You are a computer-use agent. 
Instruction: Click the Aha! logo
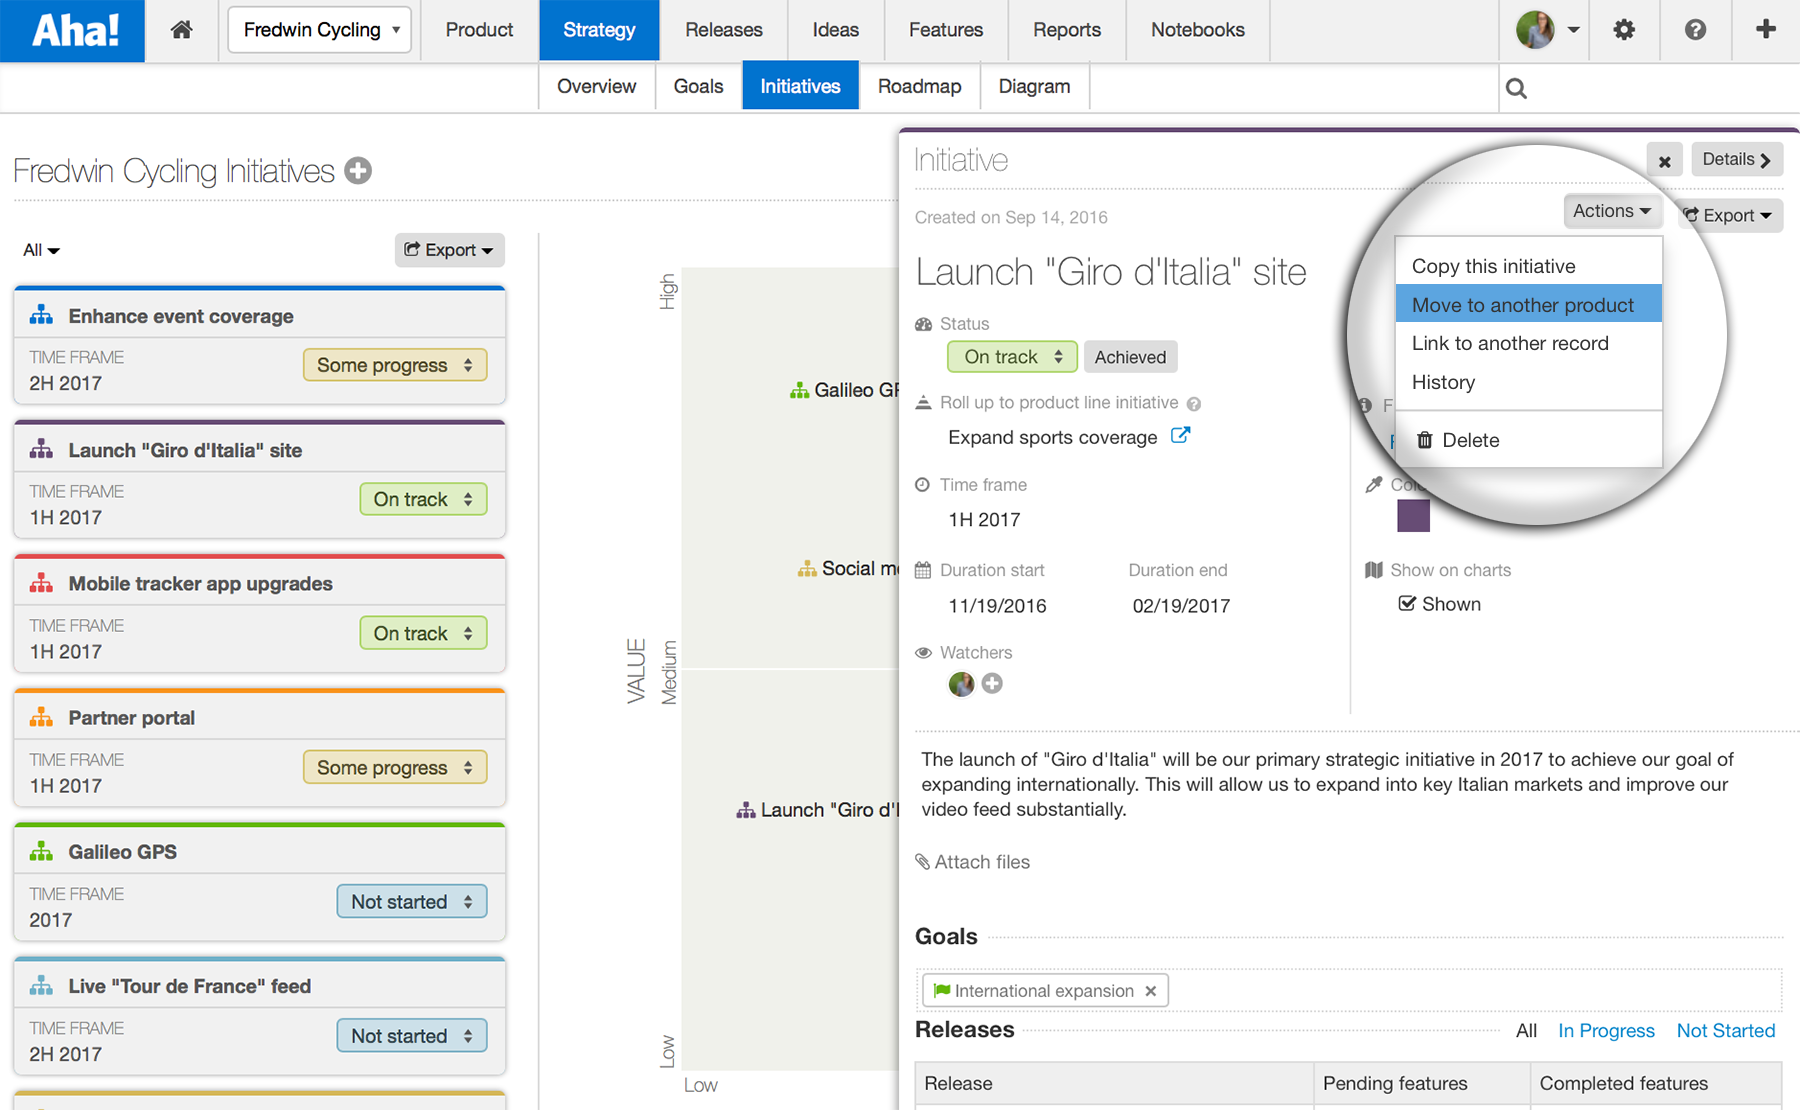(75, 30)
